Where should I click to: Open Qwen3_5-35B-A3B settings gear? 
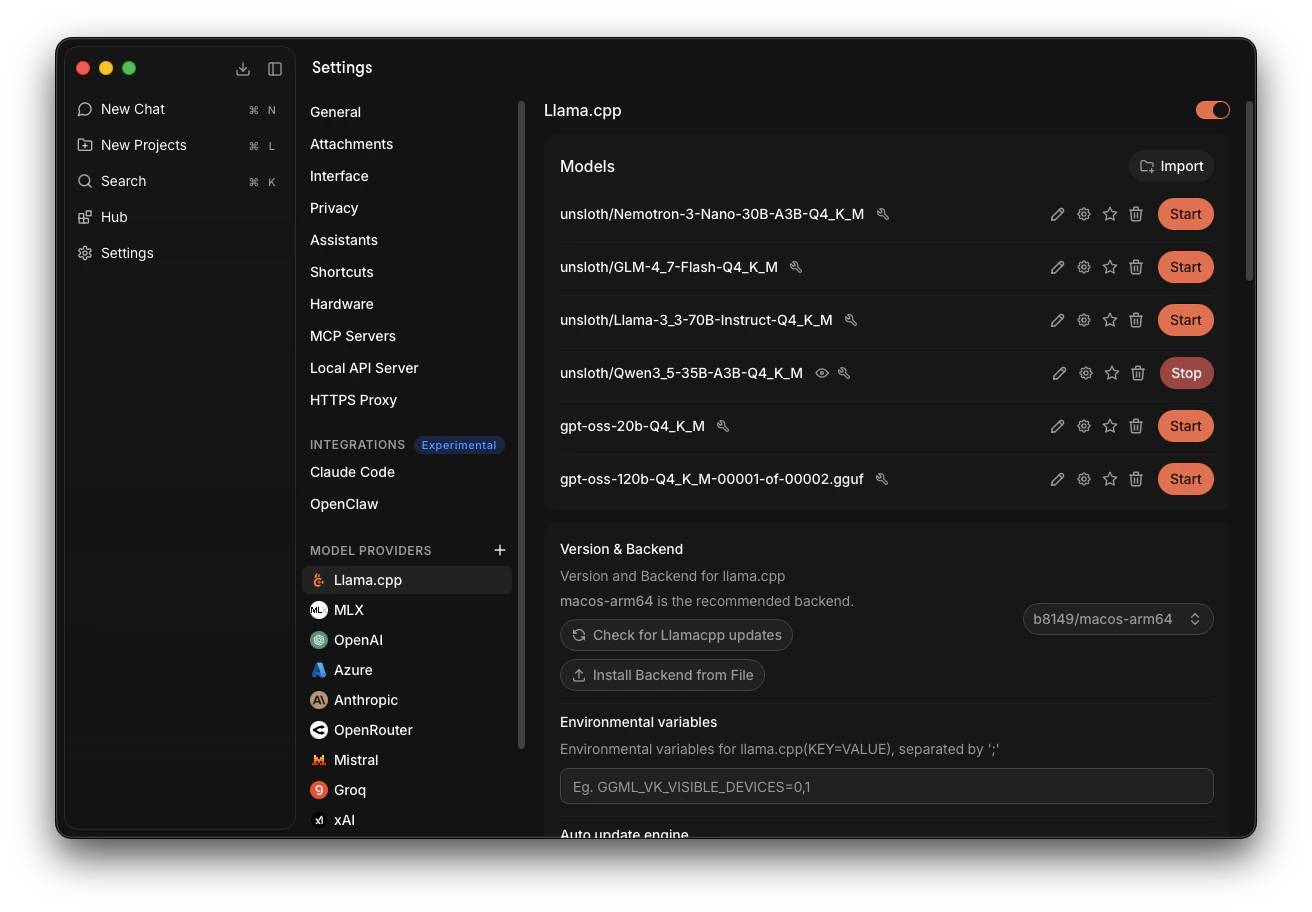(1085, 373)
